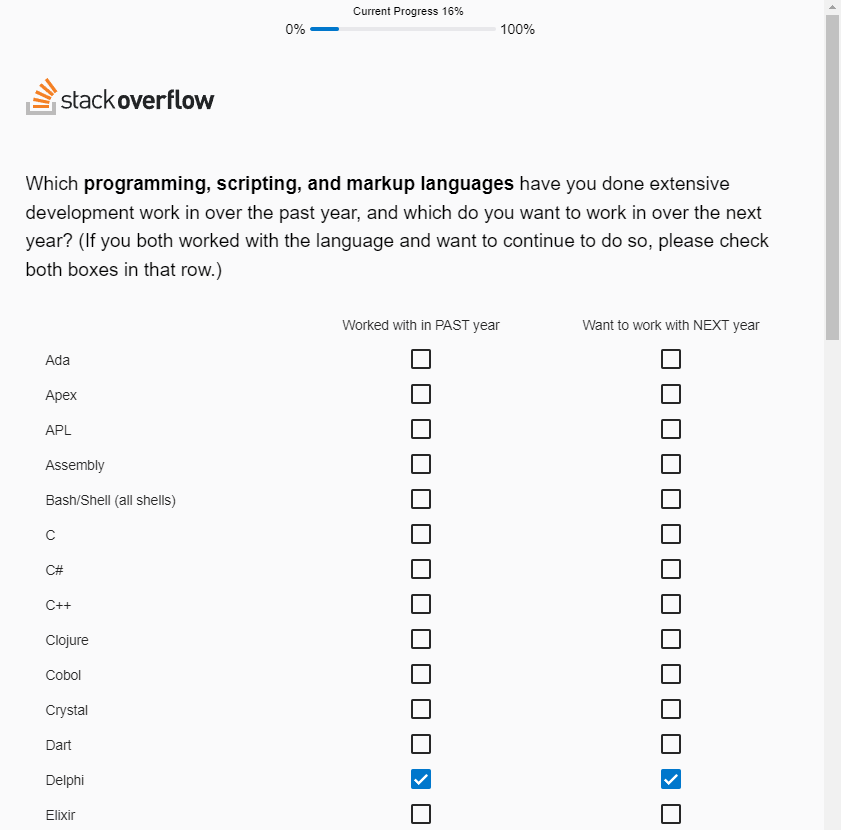Check Elixir for next year
Viewport: 841px width, 830px height.
(x=671, y=813)
